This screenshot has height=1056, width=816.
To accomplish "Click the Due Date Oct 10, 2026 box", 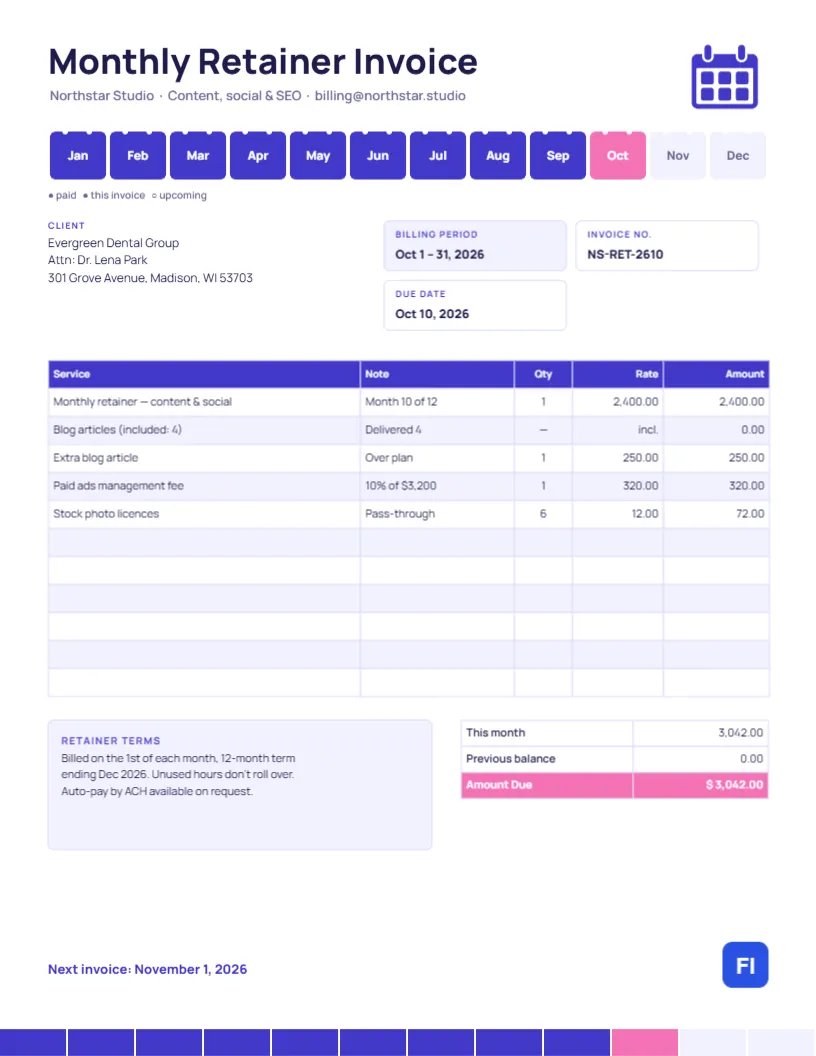I will (475, 305).
